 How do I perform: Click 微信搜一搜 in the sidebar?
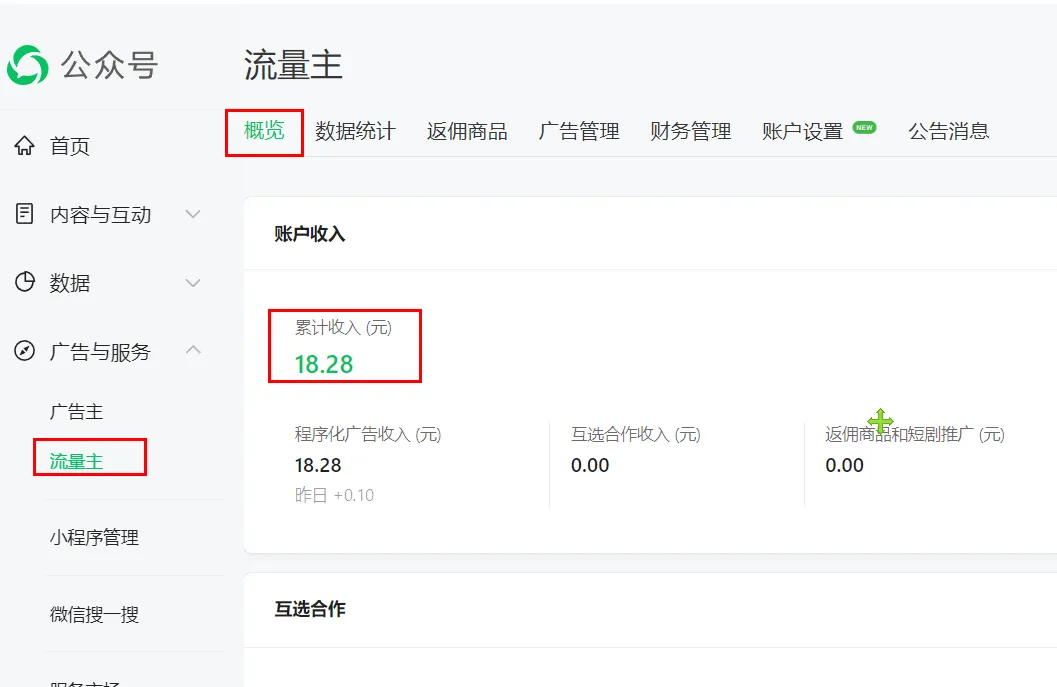pyautogui.click(x=92, y=614)
